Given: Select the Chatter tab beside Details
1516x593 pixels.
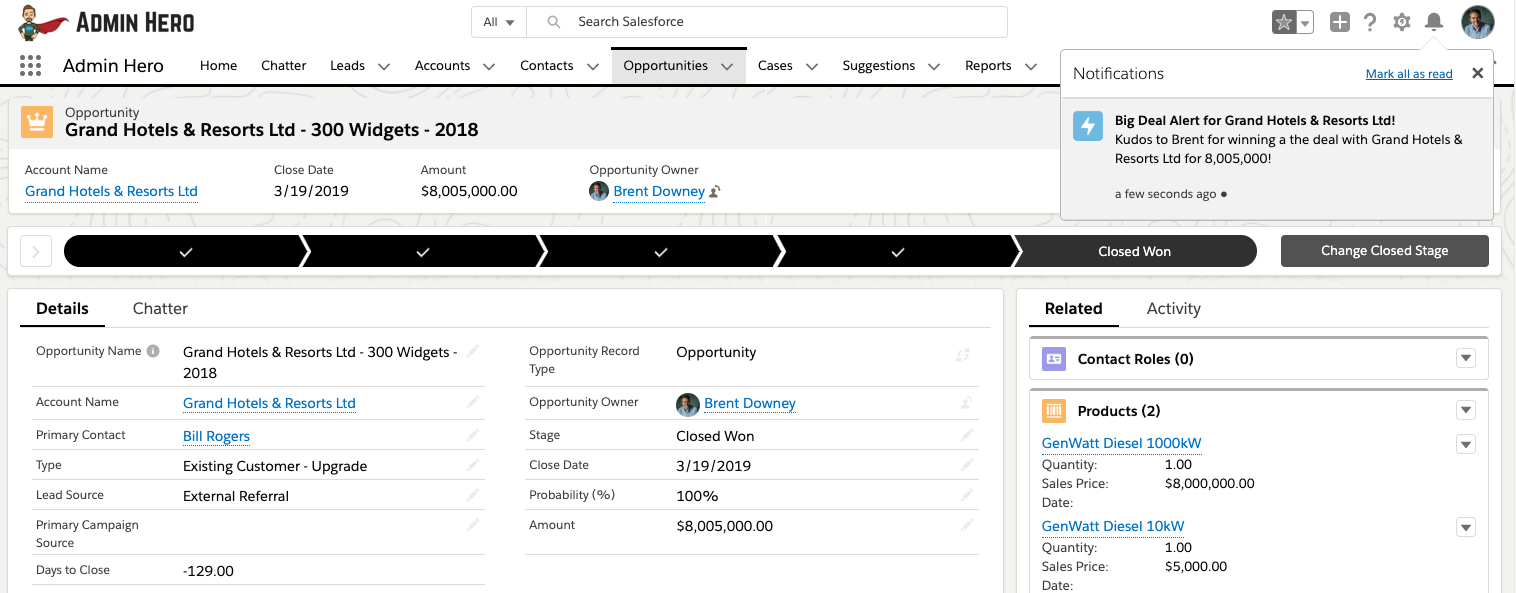Looking at the screenshot, I should coord(160,309).
